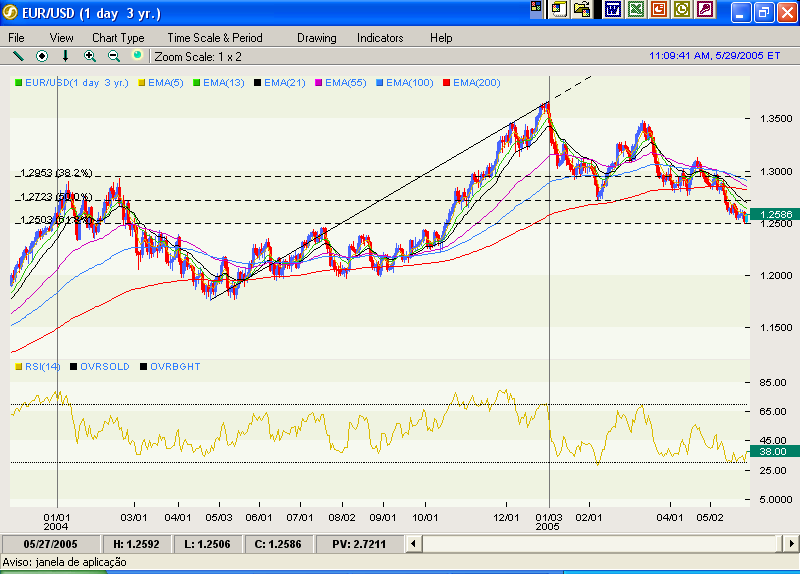Screen dimensions: 800x574
Task: Click the red EMA(200) color square
Action: click(447, 82)
